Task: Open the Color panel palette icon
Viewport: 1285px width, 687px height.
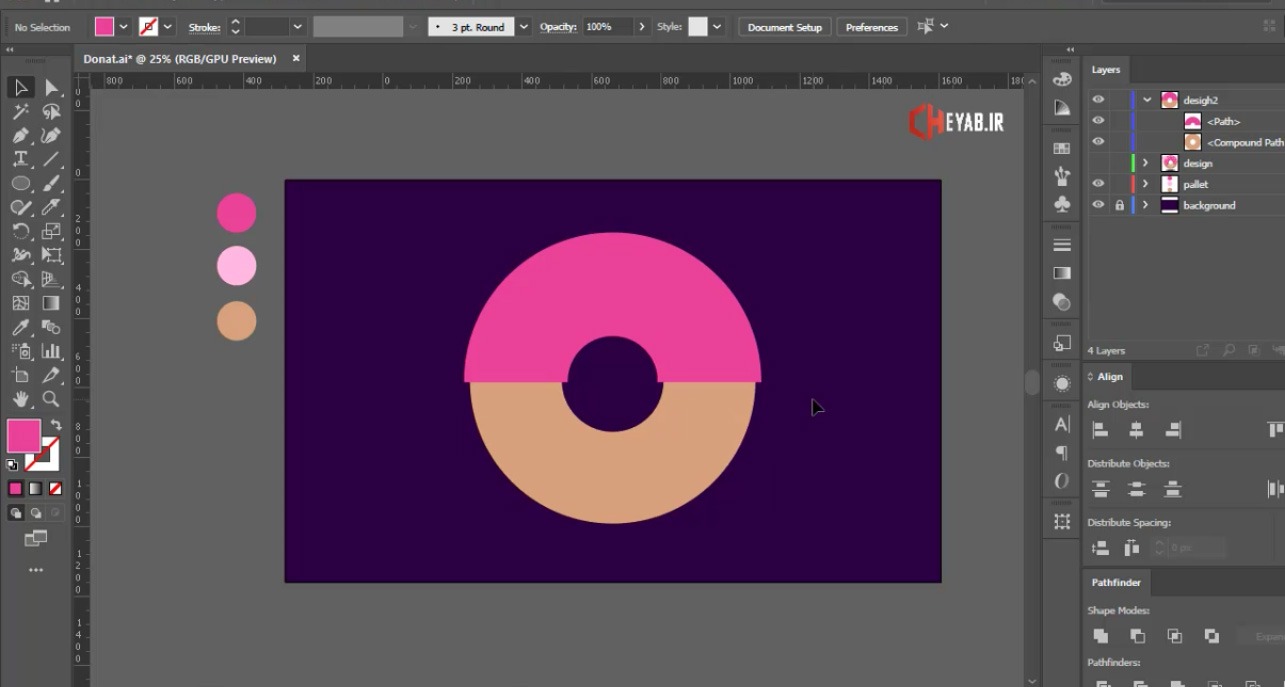Action: pos(1062,79)
